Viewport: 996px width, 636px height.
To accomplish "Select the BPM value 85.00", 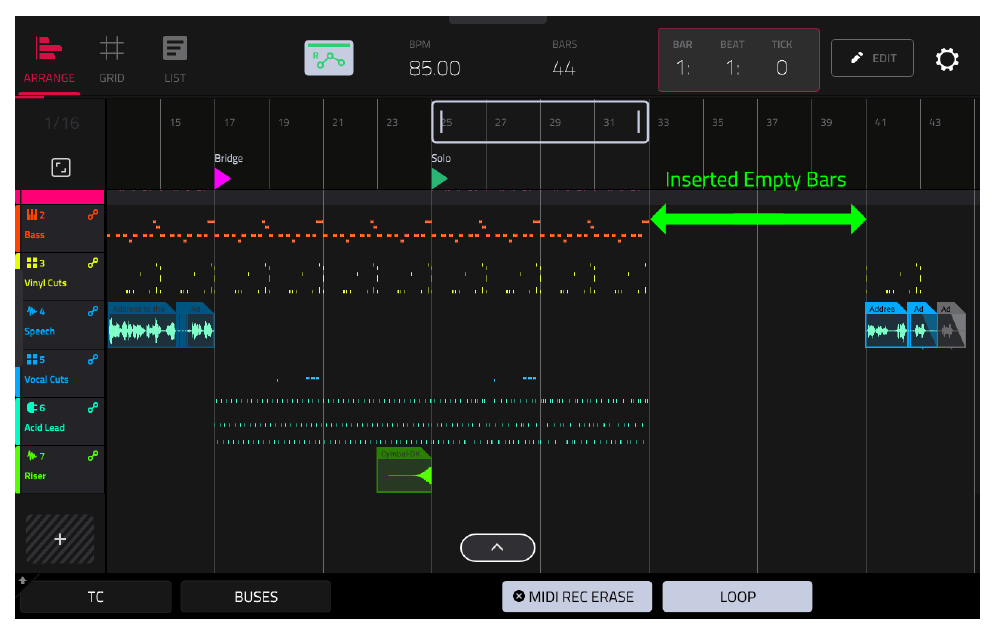I will [x=434, y=68].
